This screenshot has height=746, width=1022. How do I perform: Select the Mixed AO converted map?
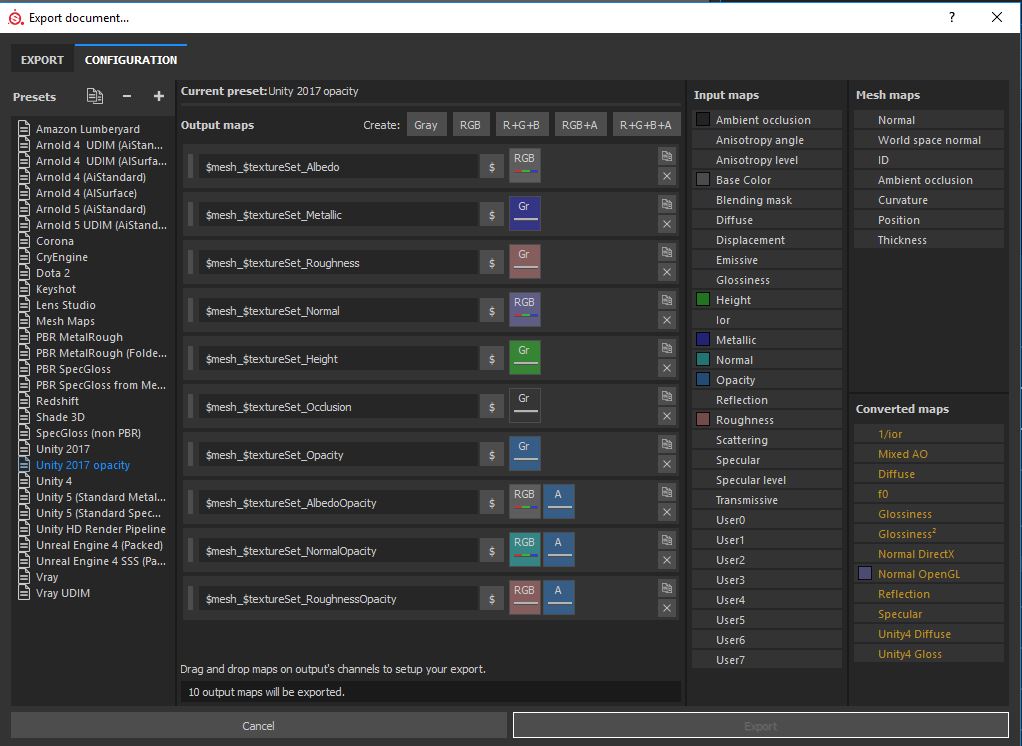(x=929, y=454)
